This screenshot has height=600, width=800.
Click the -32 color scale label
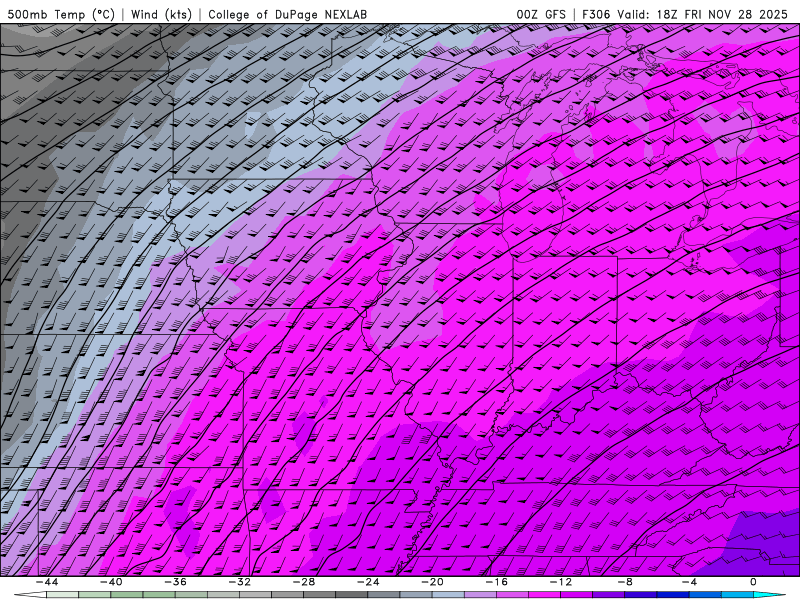(240, 582)
